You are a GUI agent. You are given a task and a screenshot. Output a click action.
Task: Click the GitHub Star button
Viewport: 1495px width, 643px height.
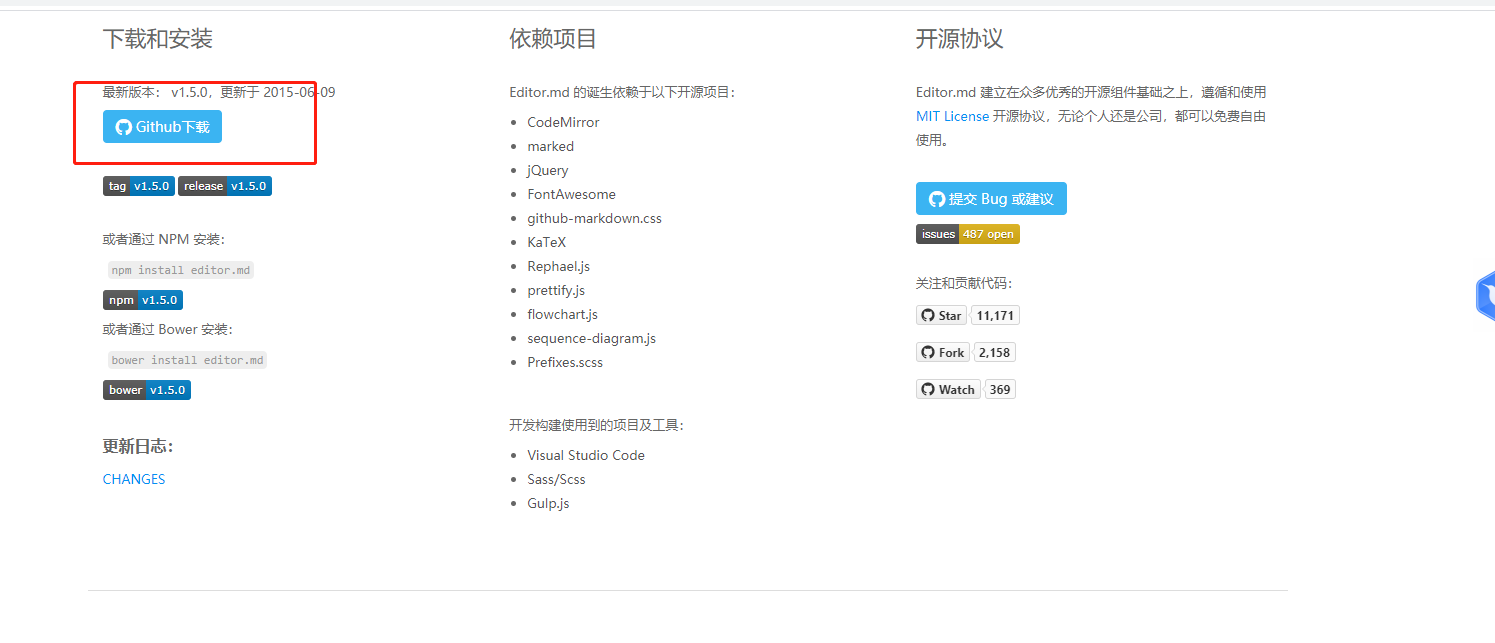(x=941, y=315)
